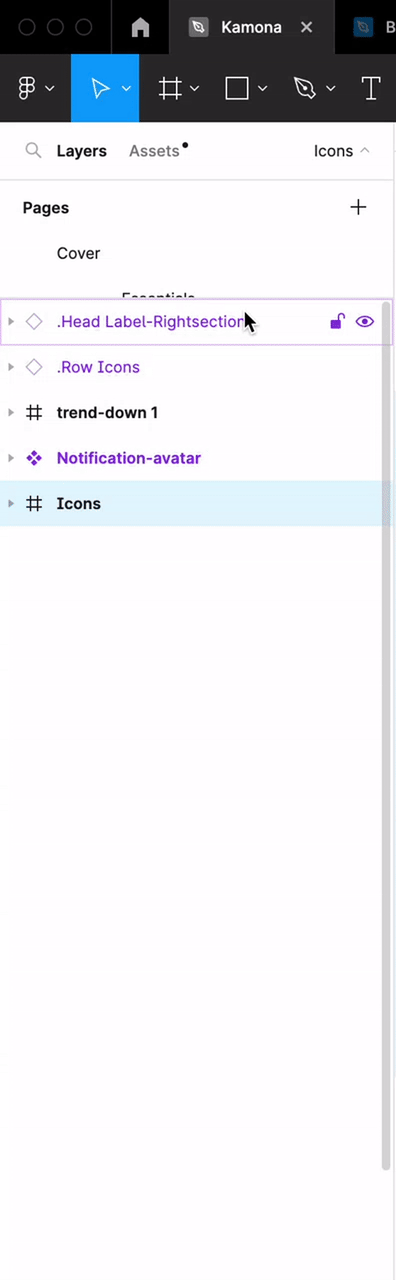Open the Figma main menu icon
The width and height of the screenshot is (396, 1280).
tap(27, 88)
